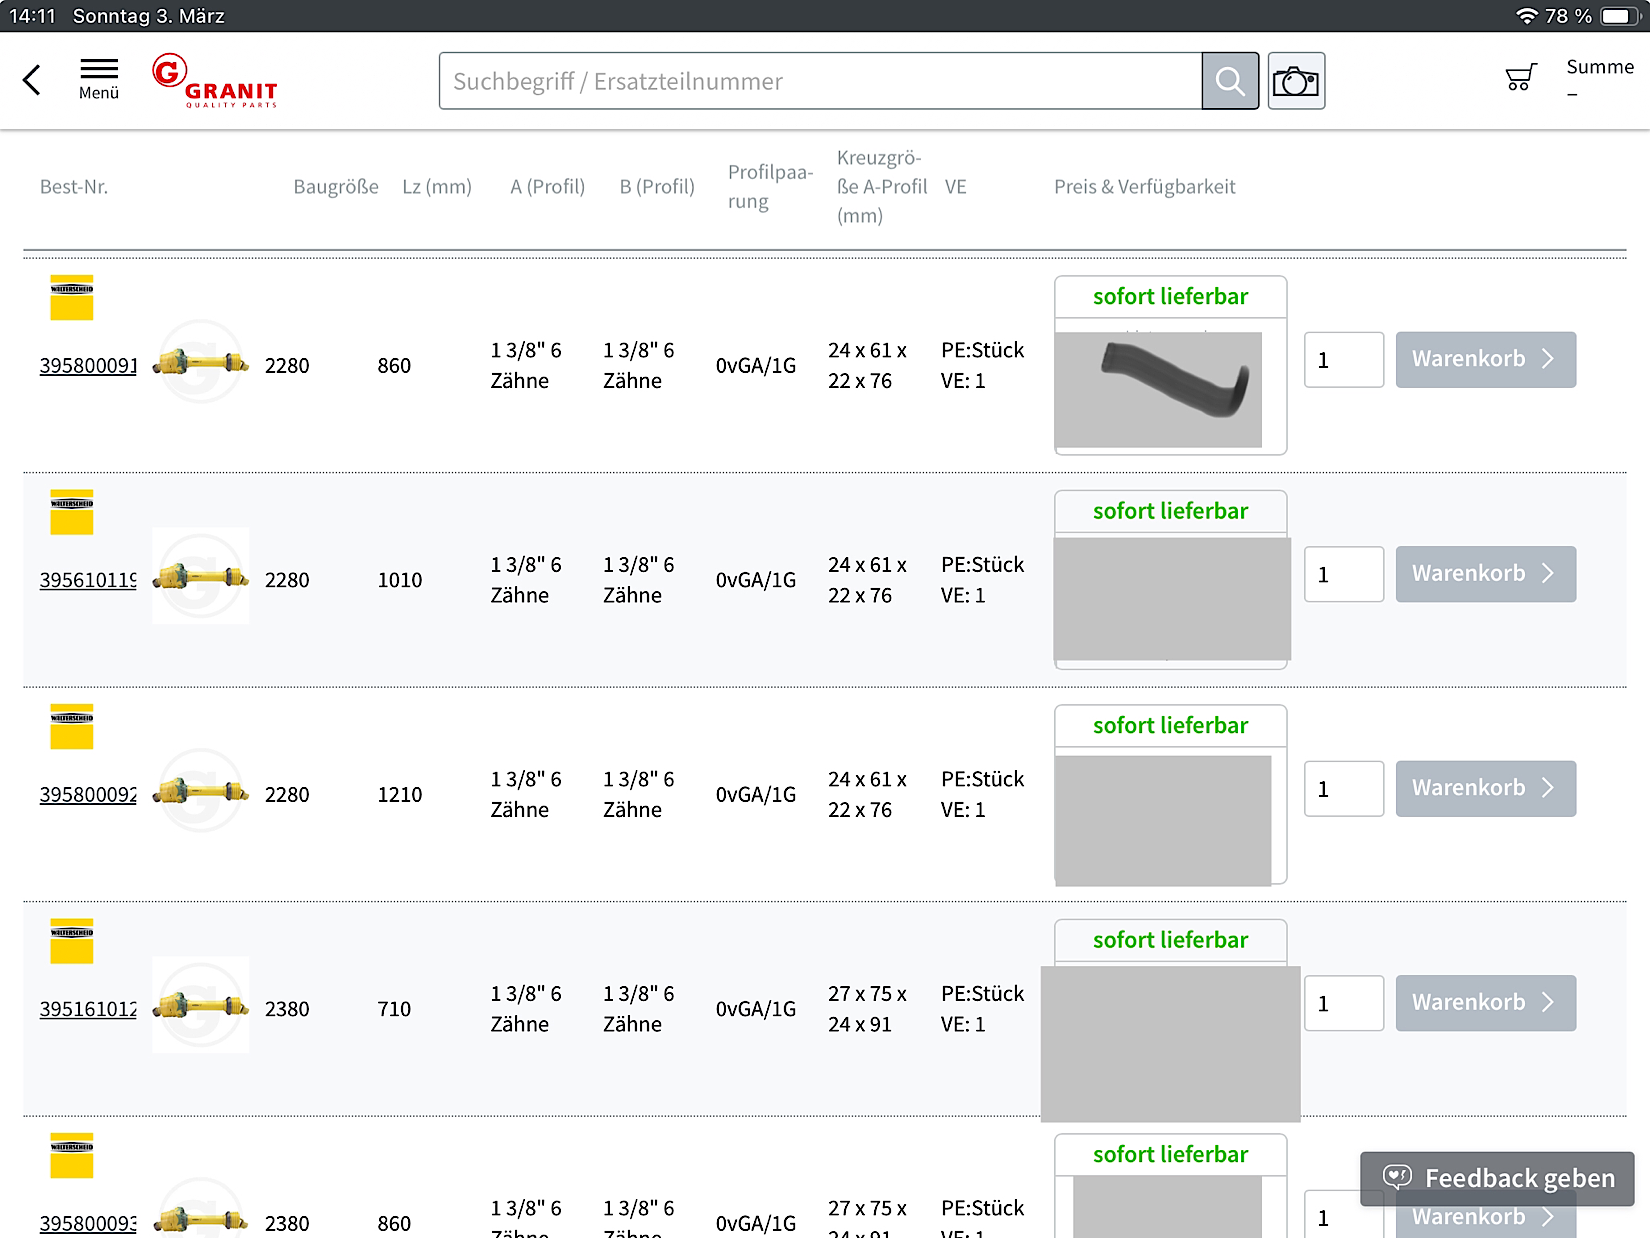Screen dimensions: 1650x1238
Task: Open part number 395800091 link
Action: point(88,366)
